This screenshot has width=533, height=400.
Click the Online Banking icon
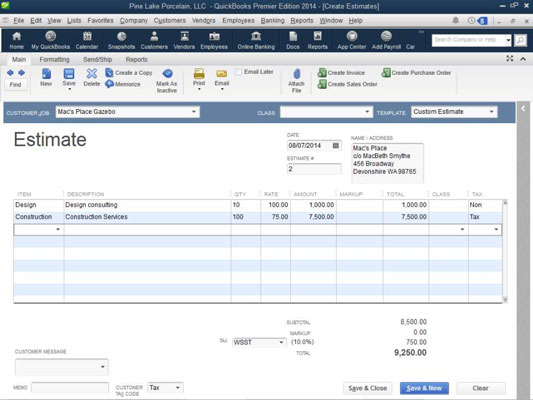256,36
